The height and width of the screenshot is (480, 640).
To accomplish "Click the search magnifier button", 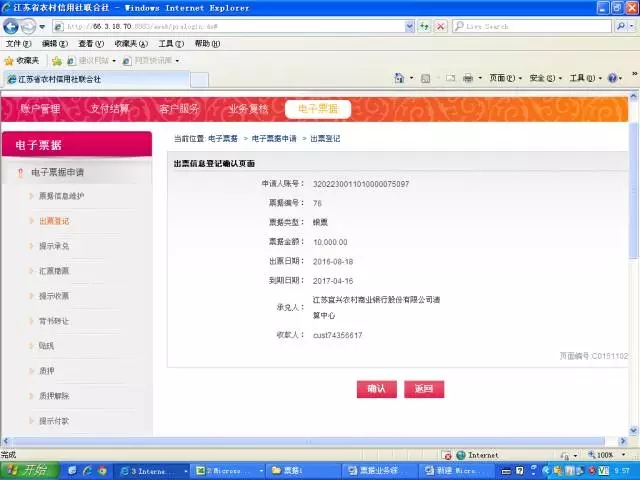I will [x=621, y=27].
